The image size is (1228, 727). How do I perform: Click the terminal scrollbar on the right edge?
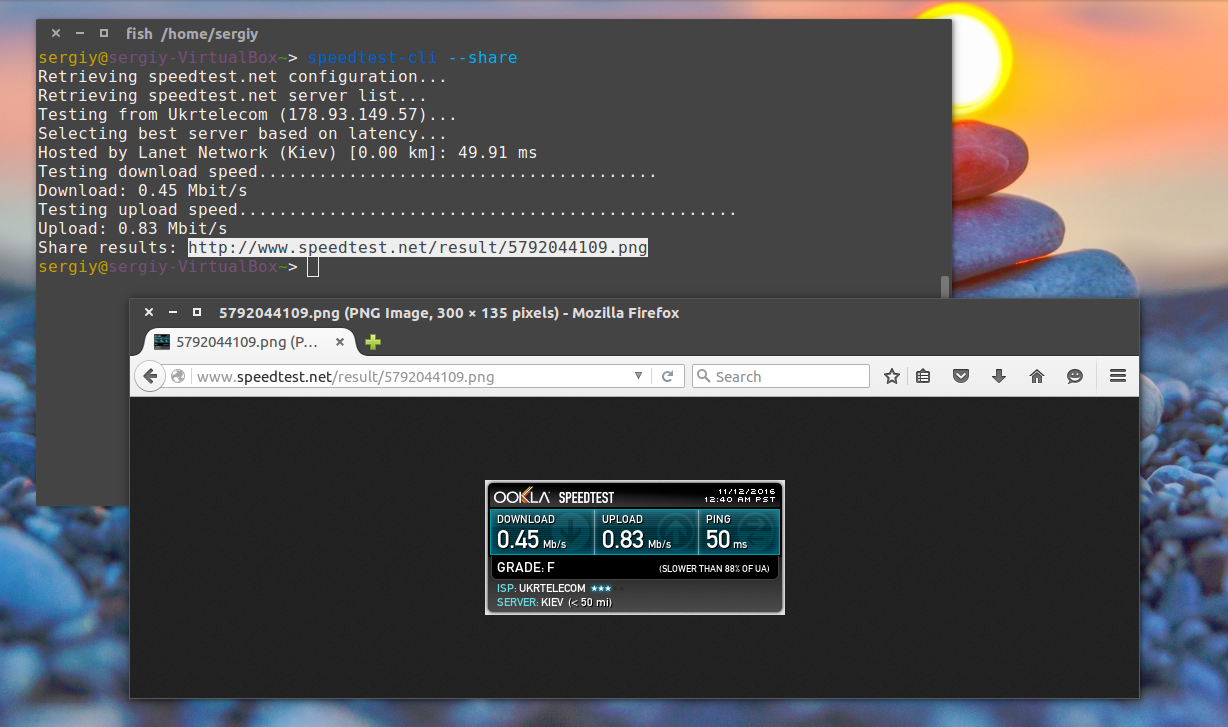tap(943, 287)
